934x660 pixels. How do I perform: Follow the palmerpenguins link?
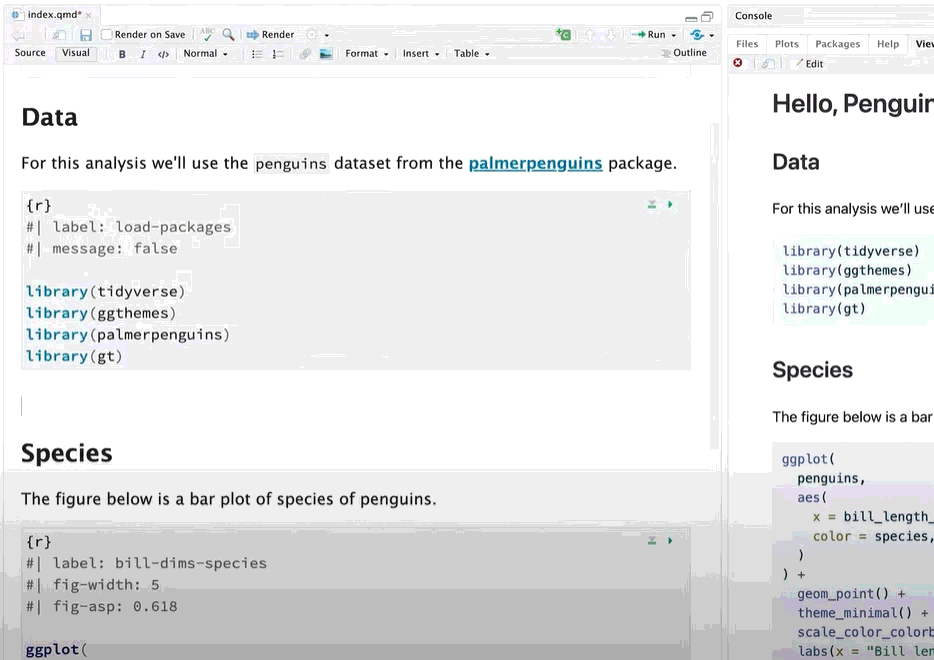click(535, 163)
